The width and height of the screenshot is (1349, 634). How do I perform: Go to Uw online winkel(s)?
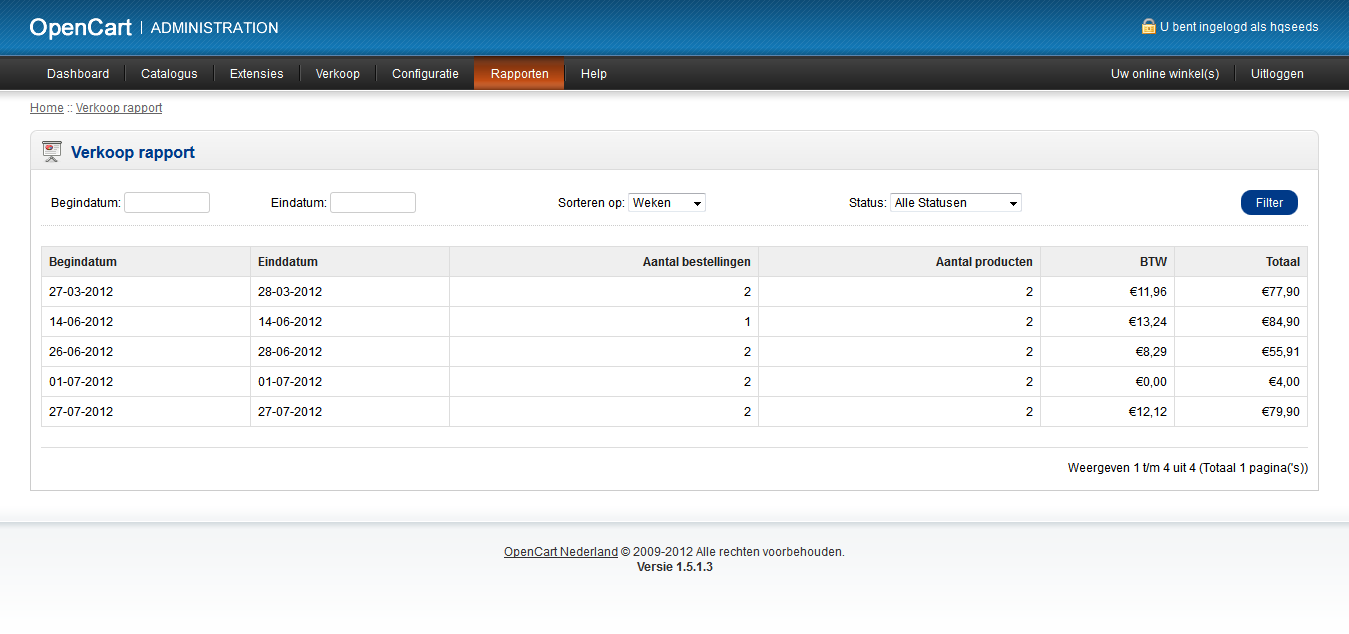point(1165,74)
